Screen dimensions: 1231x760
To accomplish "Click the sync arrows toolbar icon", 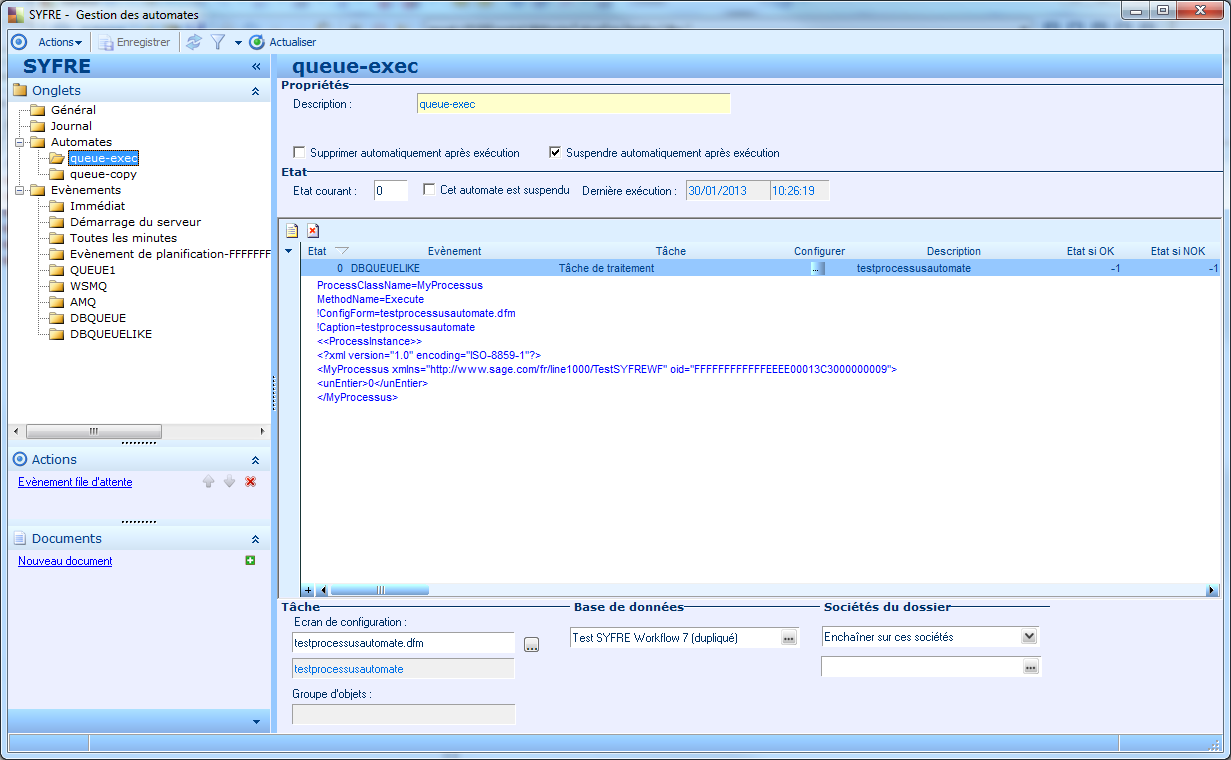I will point(194,42).
